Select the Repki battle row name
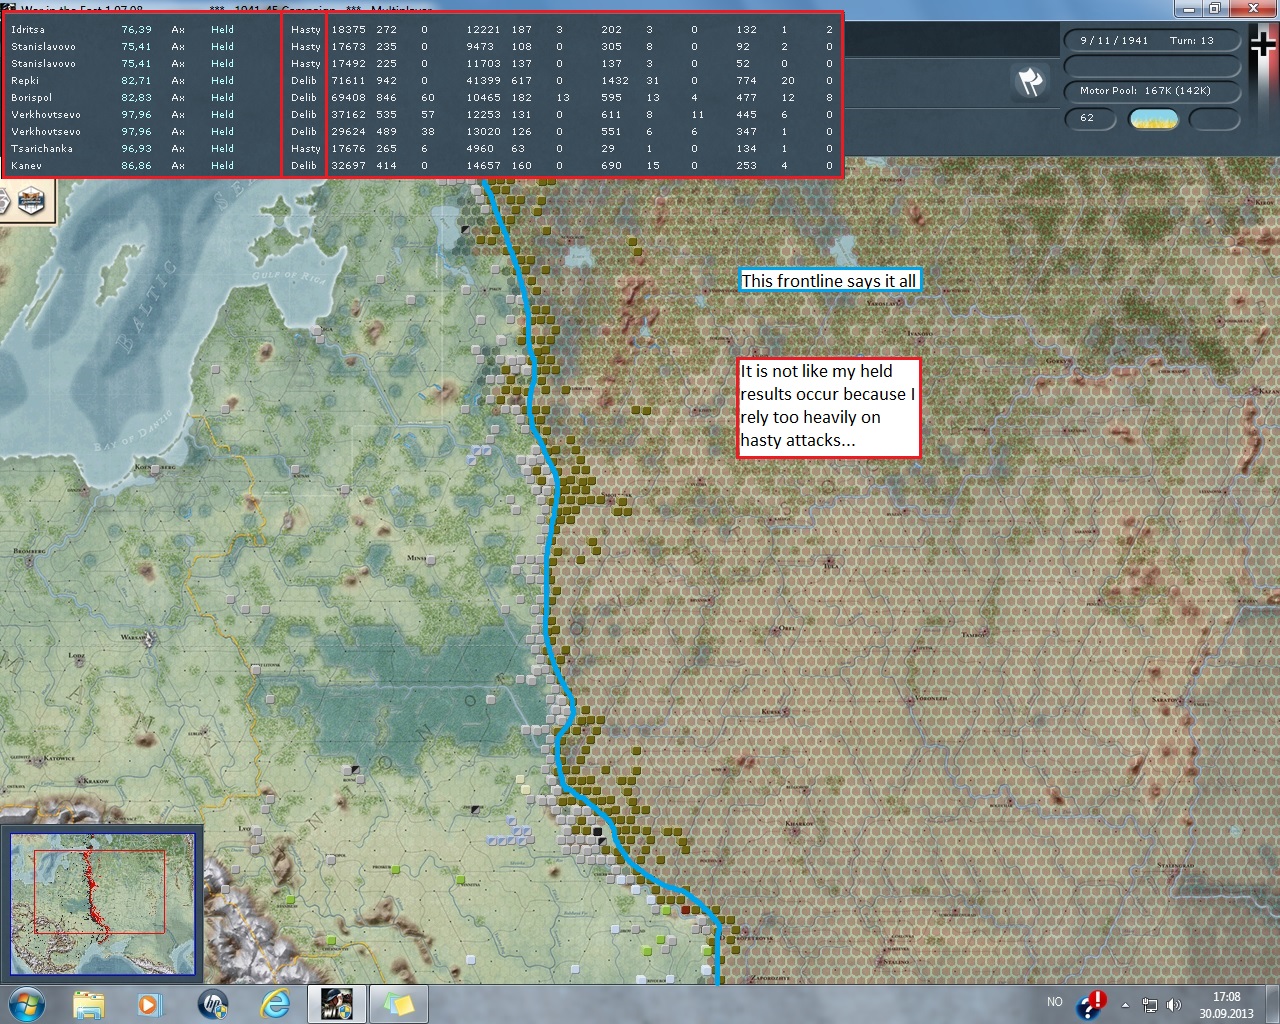This screenshot has height=1024, width=1280. pyautogui.click(x=25, y=81)
